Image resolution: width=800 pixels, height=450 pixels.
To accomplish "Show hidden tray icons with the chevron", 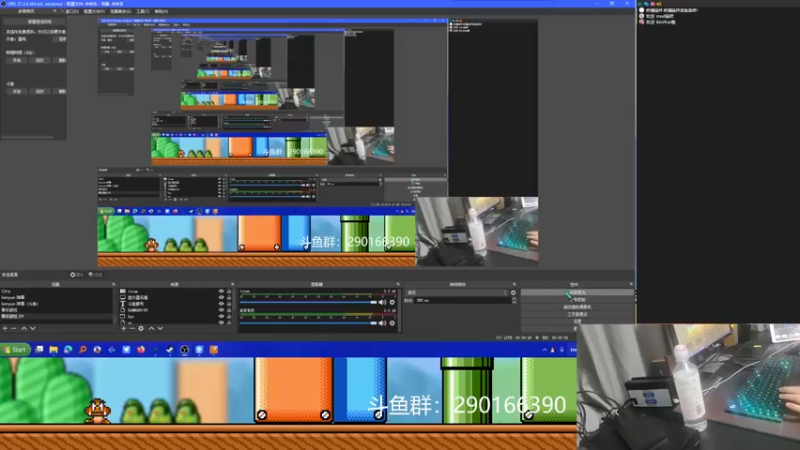I will coord(544,349).
